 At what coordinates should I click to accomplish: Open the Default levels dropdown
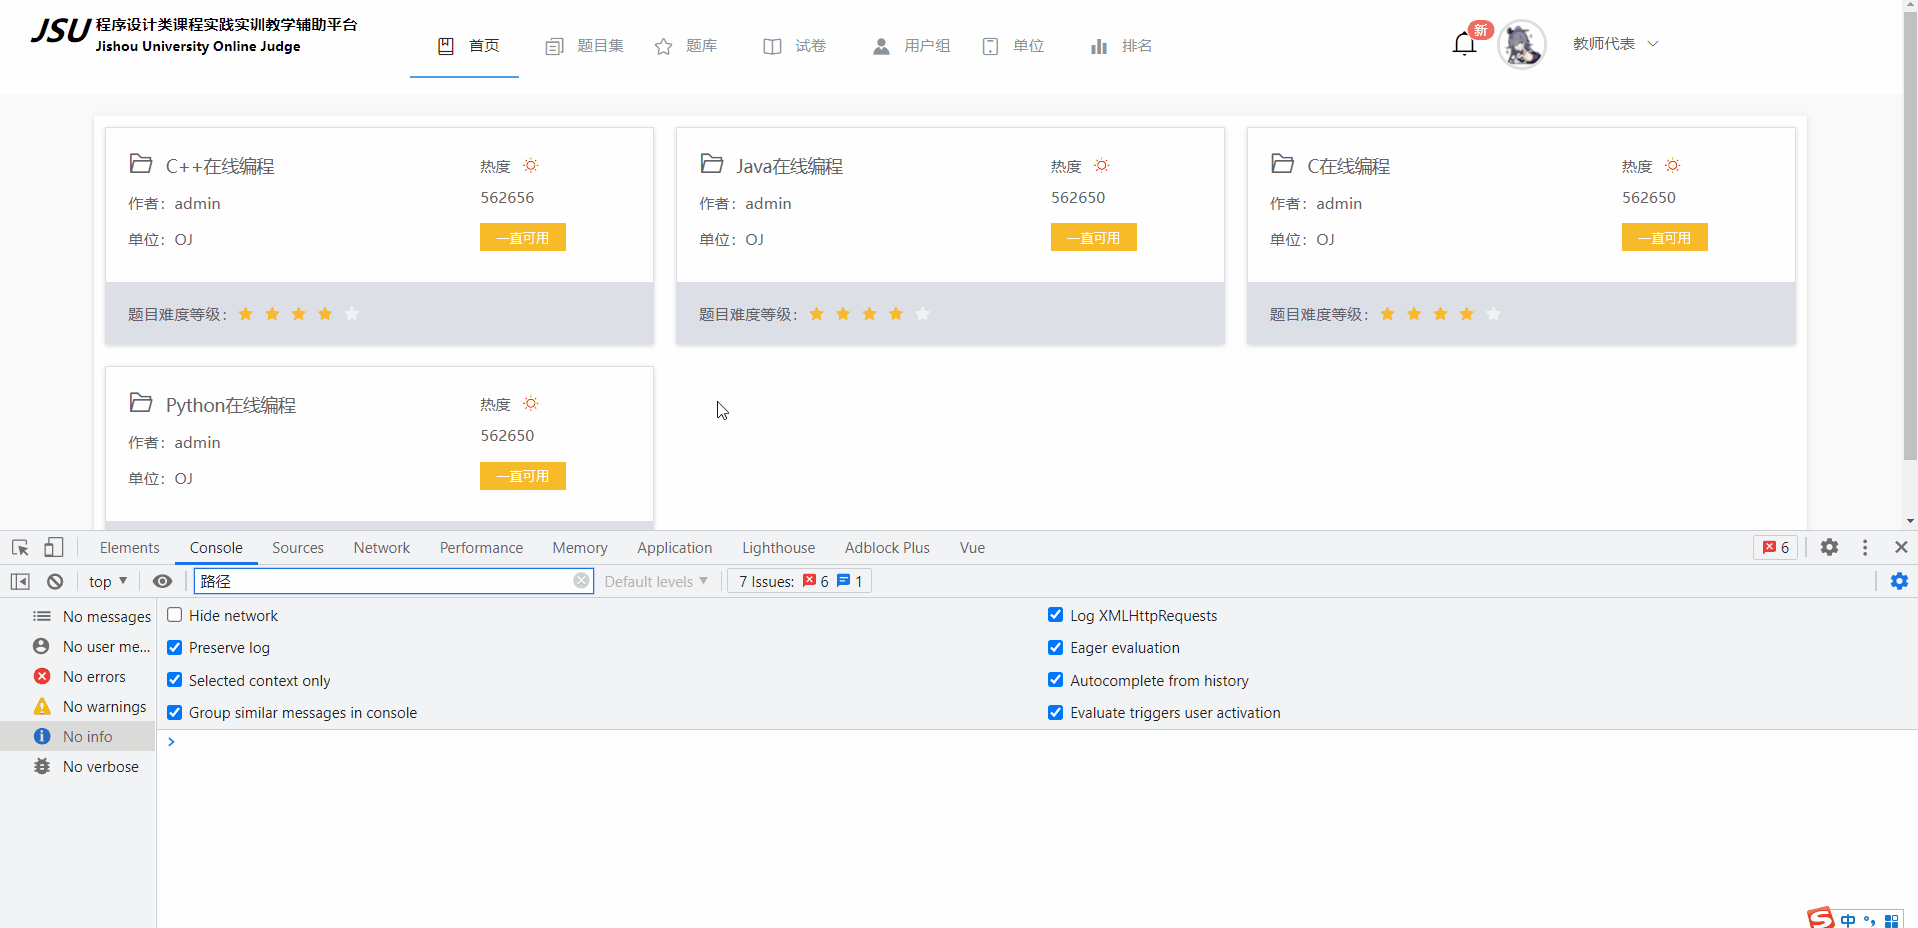click(656, 581)
